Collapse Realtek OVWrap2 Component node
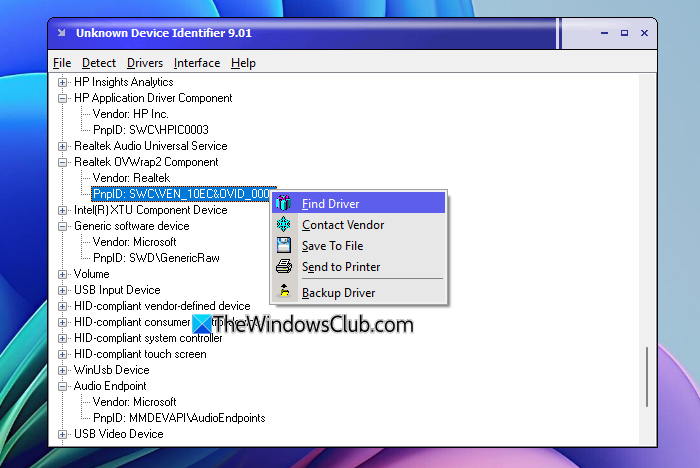This screenshot has height=468, width=700. point(62,162)
